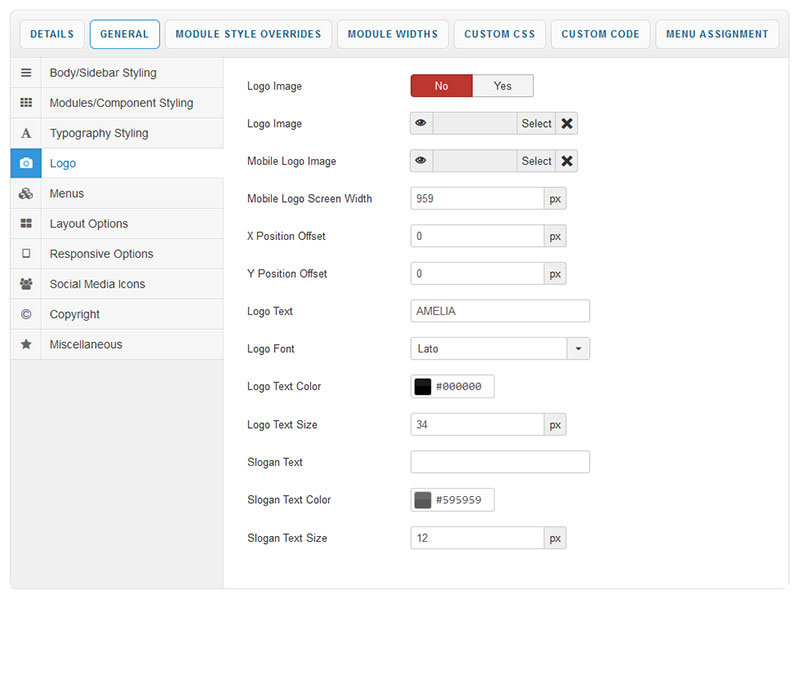
Task: Open the Logo Font dropdown arrow
Action: click(x=578, y=349)
